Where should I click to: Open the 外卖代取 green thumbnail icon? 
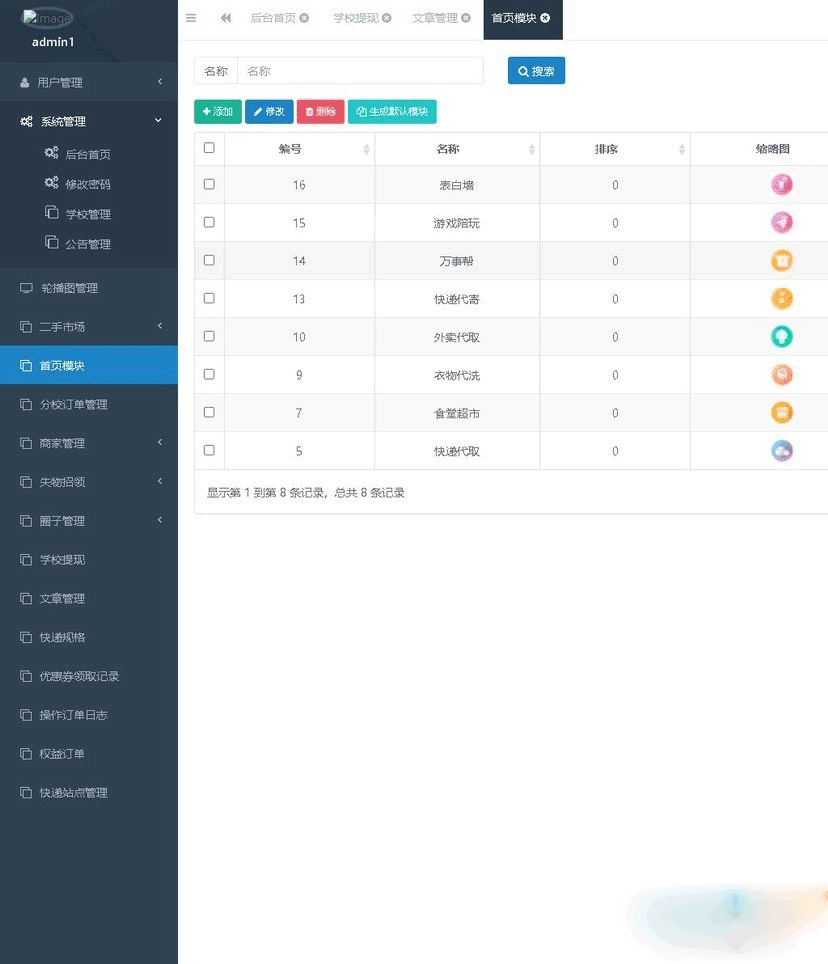[782, 336]
